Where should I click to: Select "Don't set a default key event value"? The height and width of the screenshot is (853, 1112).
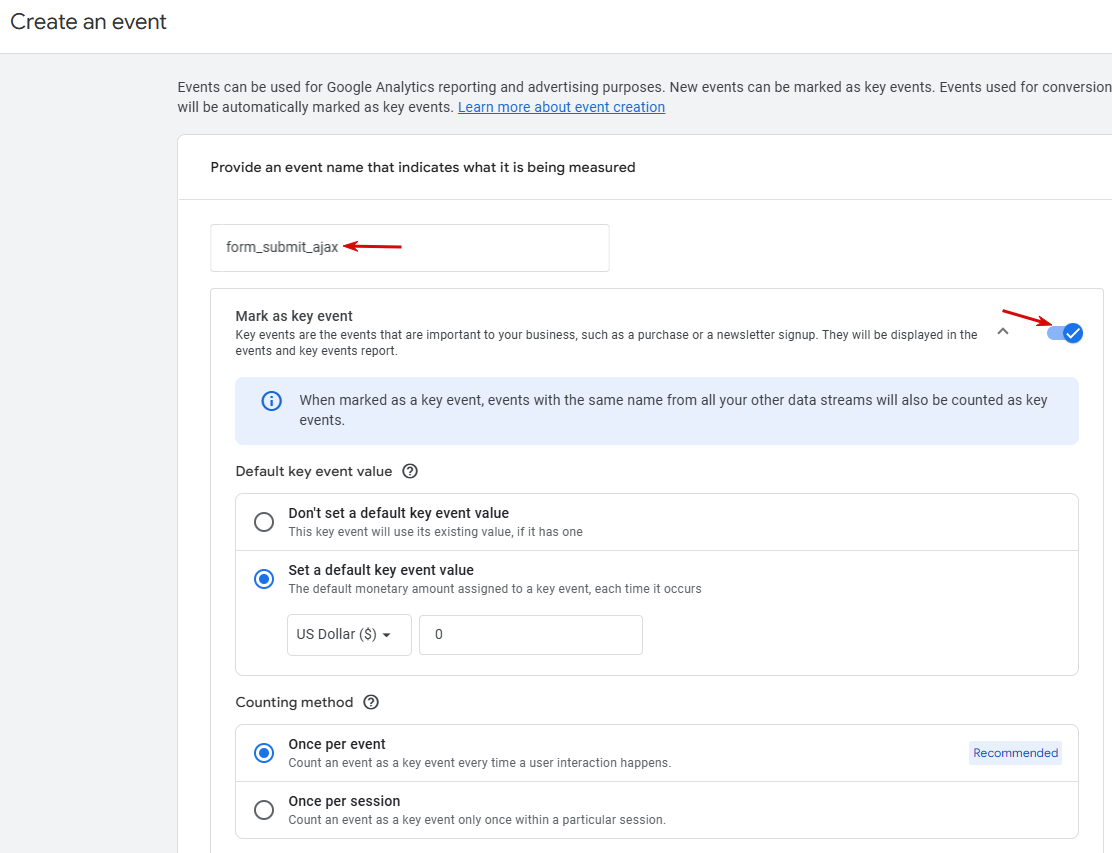tap(264, 522)
